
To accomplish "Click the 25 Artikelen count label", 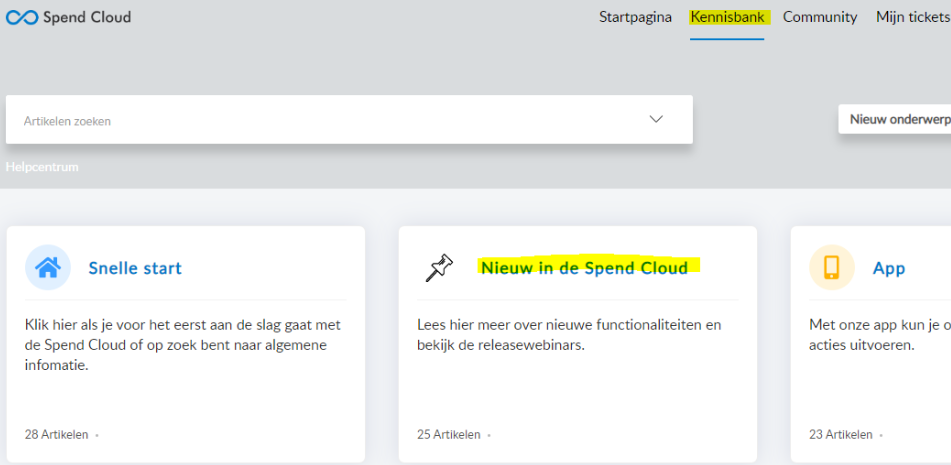I will 449,435.
